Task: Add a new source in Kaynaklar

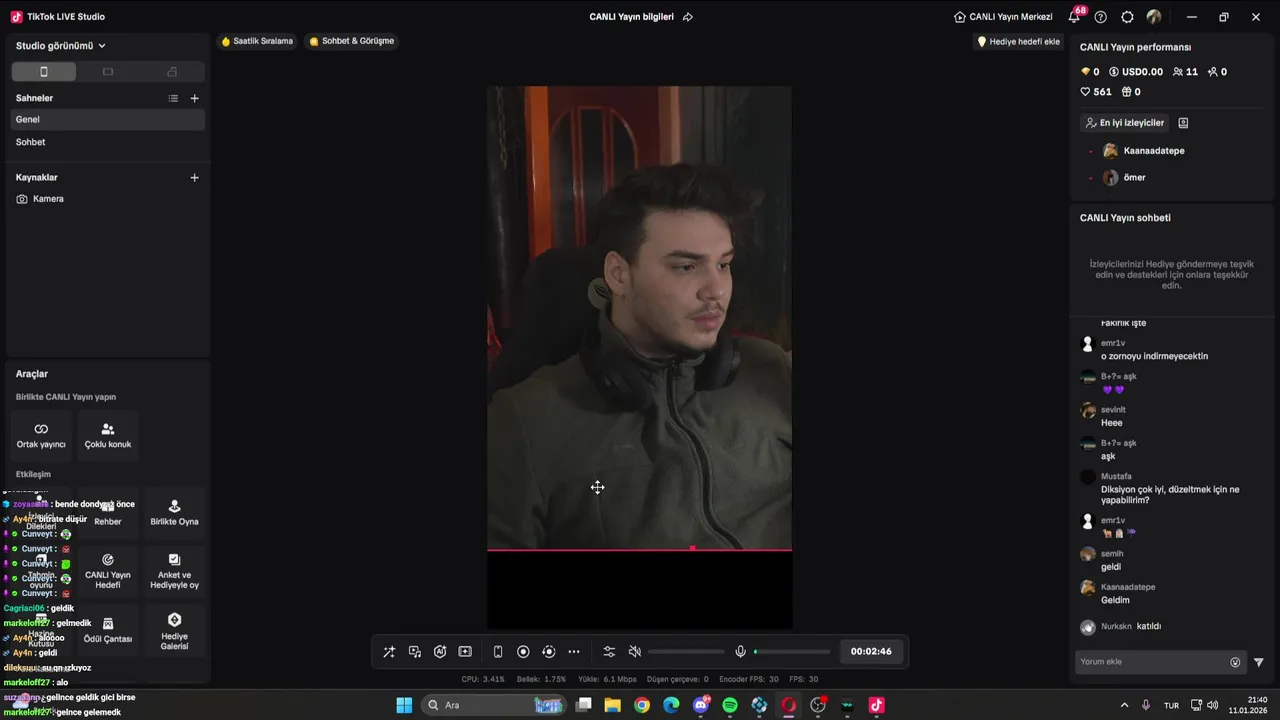Action: point(195,178)
